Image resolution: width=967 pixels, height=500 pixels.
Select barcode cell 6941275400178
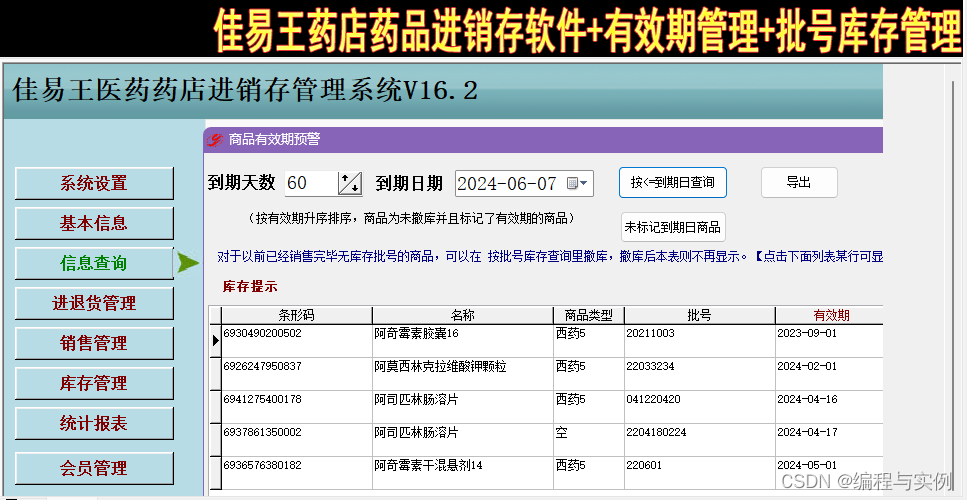297,407
